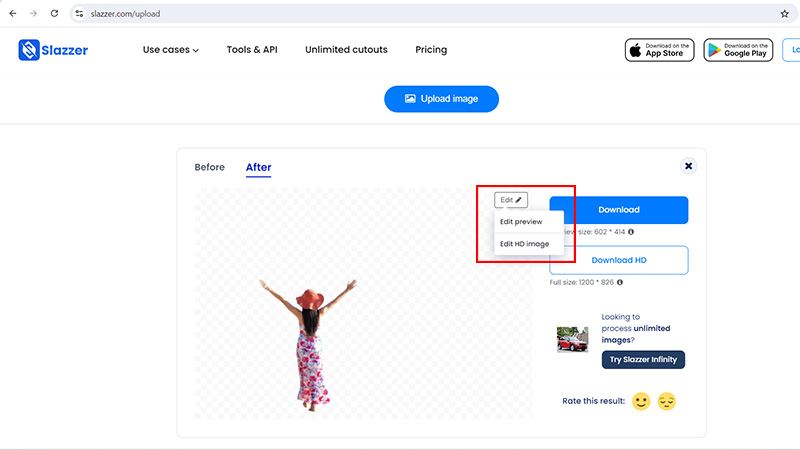Image resolution: width=800 pixels, height=450 pixels.
Task: Expand the Use cases dropdown
Action: [170, 49]
